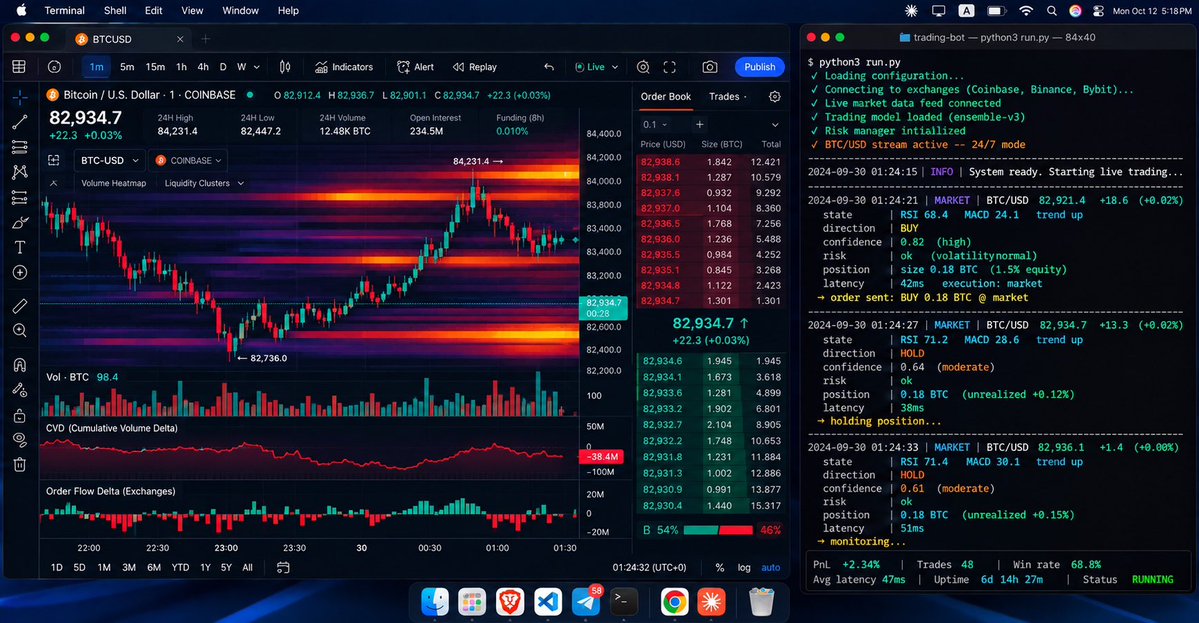Open the chart layout grid icon
1199x623 pixels.
(19, 67)
